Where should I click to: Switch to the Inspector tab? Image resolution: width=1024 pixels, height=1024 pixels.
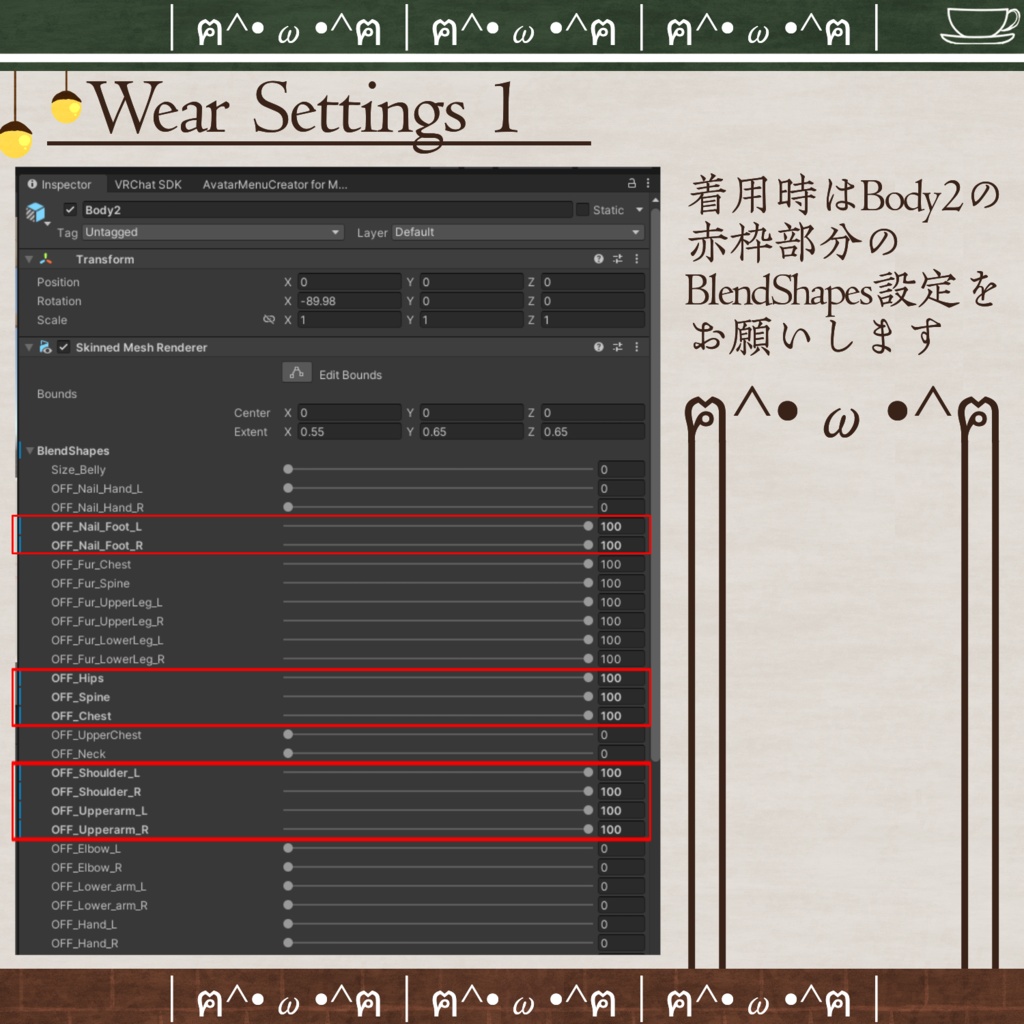[x=60, y=185]
